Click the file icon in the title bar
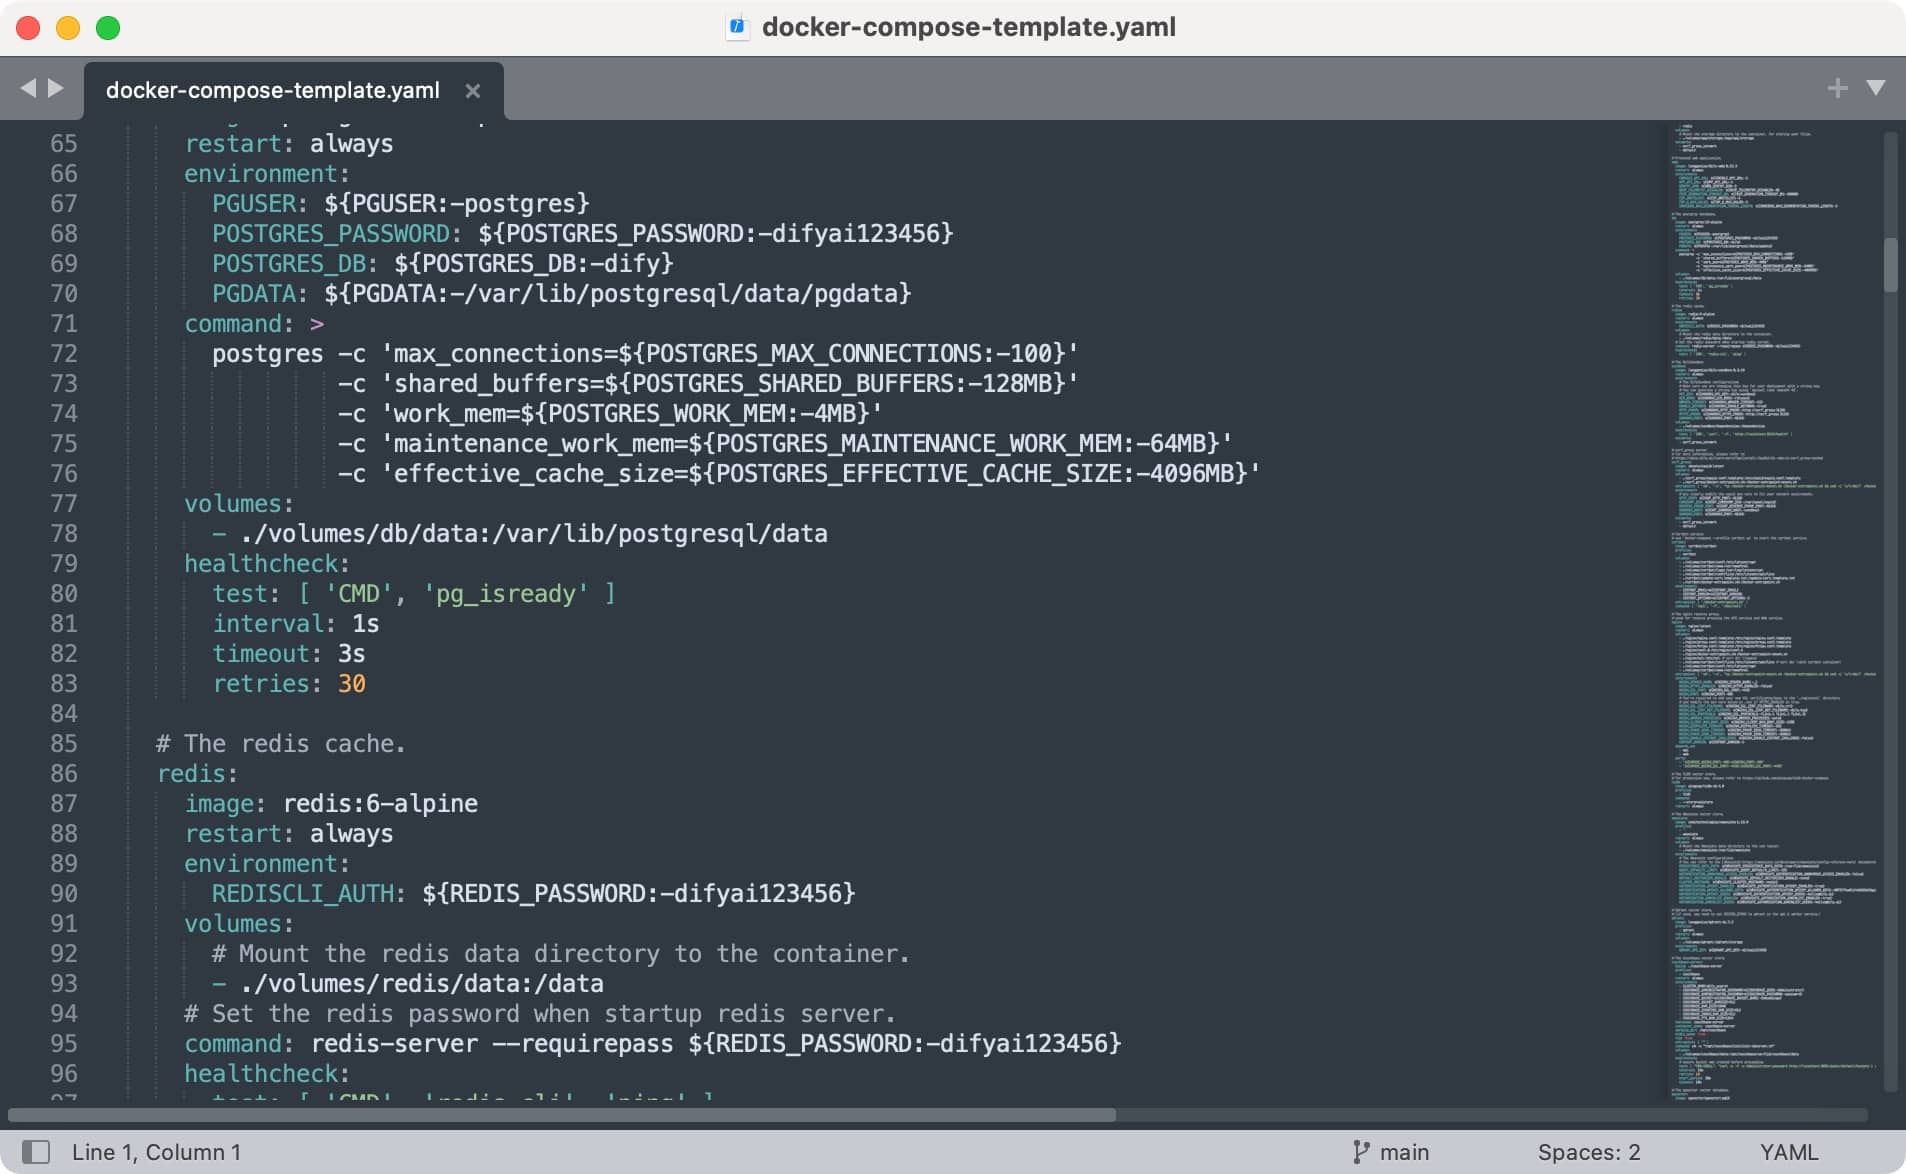The width and height of the screenshot is (1906, 1174). (x=737, y=27)
